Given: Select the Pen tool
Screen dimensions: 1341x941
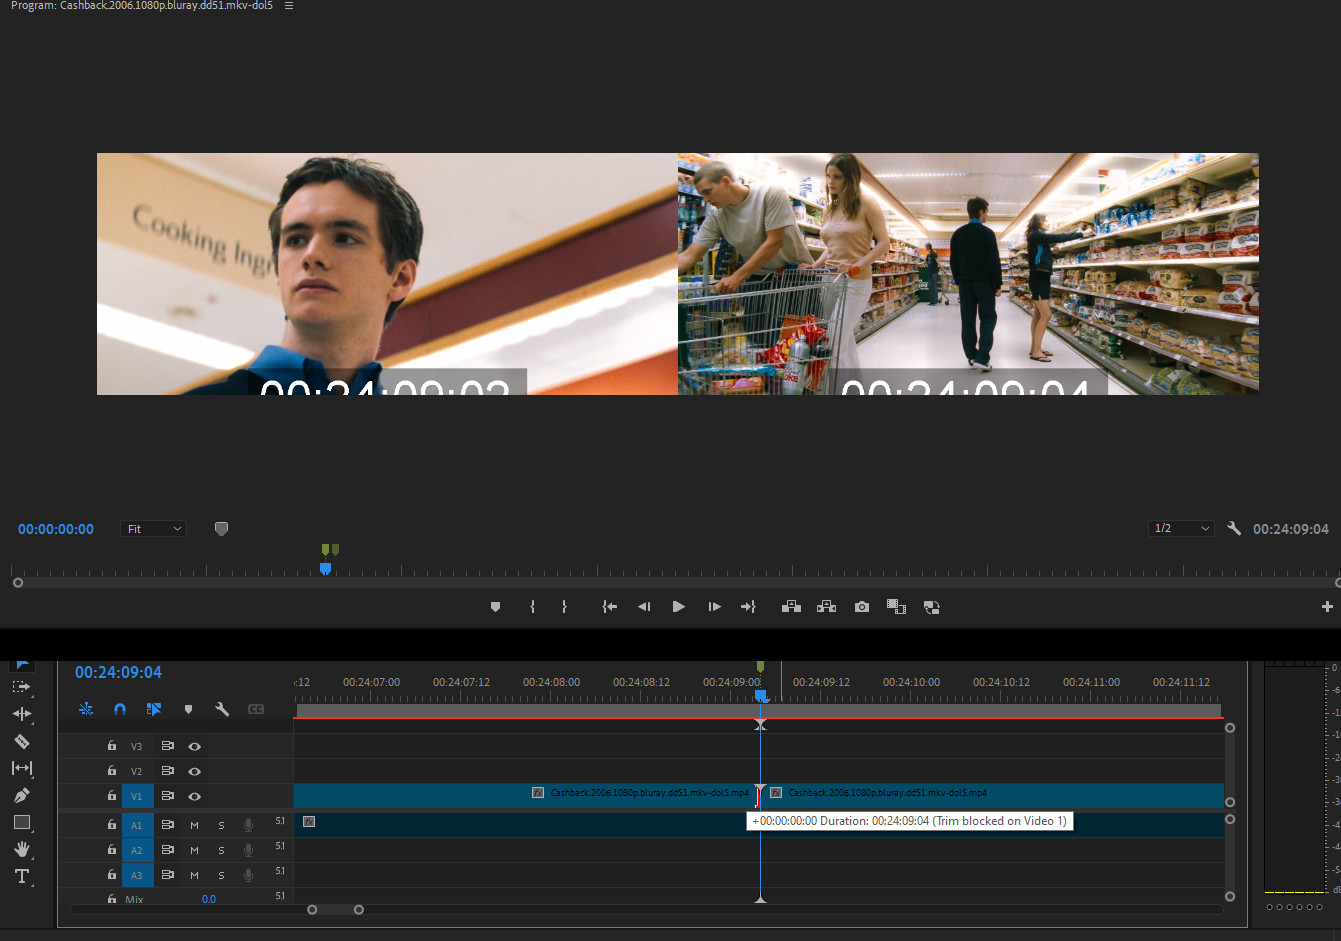Looking at the screenshot, I should [21, 796].
